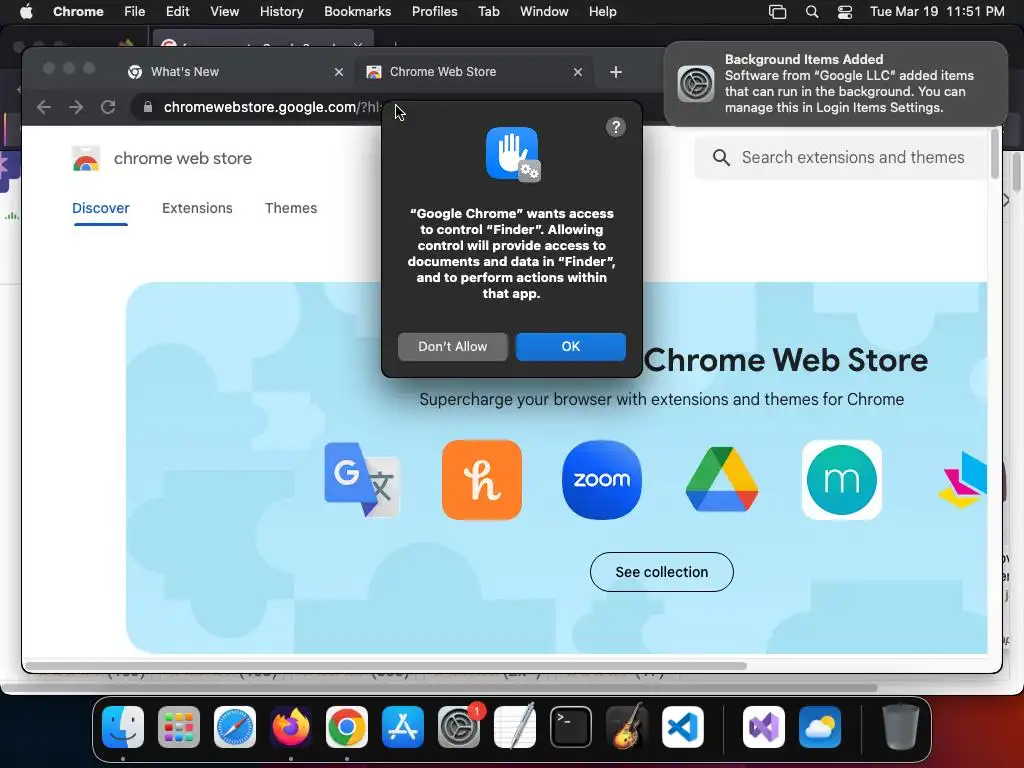Open the Zoom extension icon

(x=601, y=480)
